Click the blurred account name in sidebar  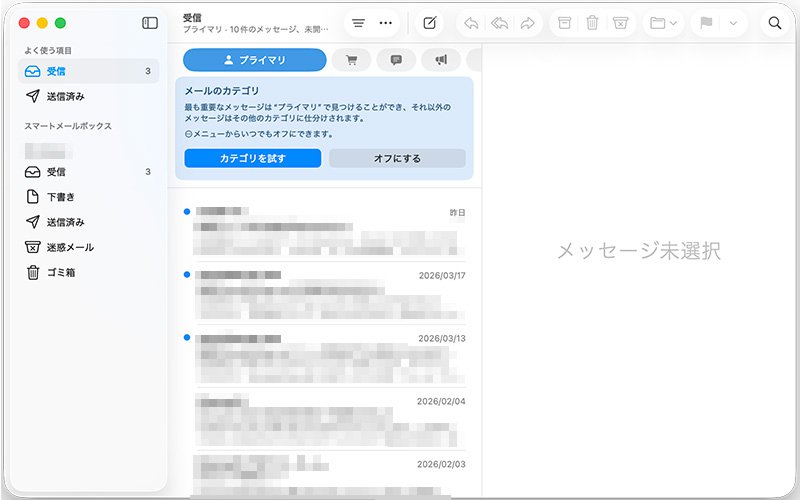point(48,151)
